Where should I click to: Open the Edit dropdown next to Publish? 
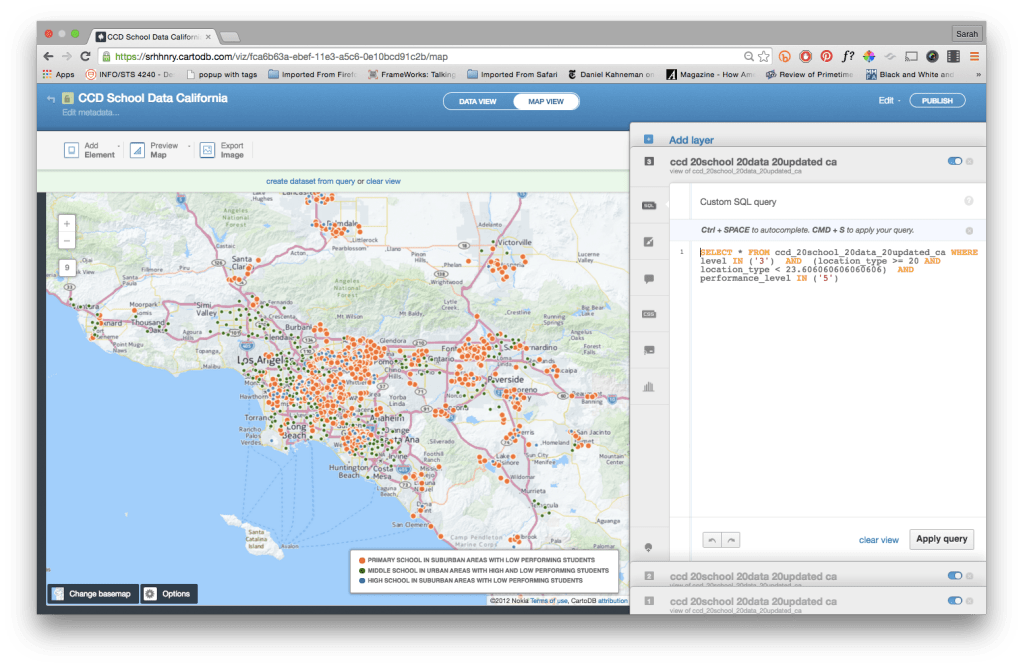pos(888,101)
